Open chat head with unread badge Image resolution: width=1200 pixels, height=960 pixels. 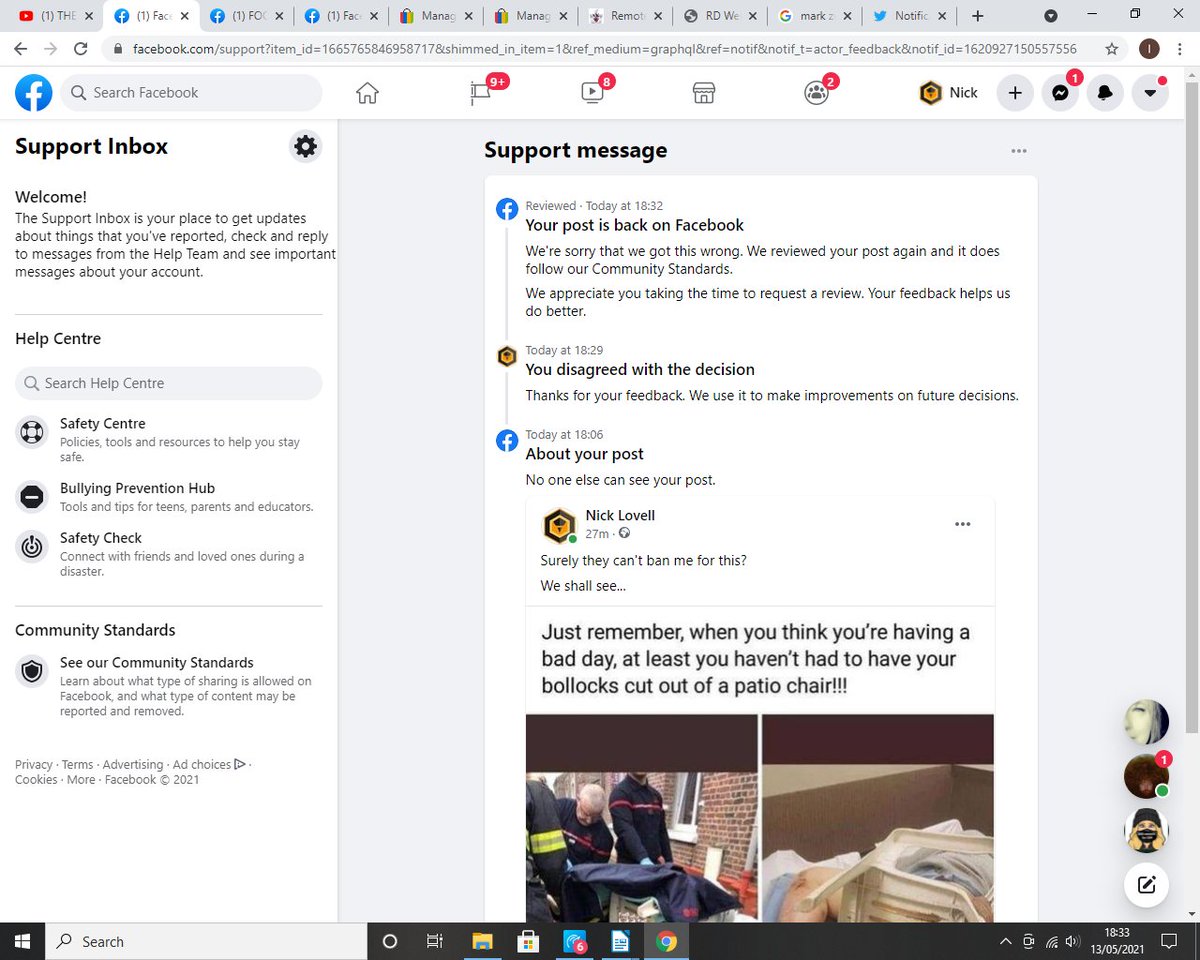[1146, 776]
